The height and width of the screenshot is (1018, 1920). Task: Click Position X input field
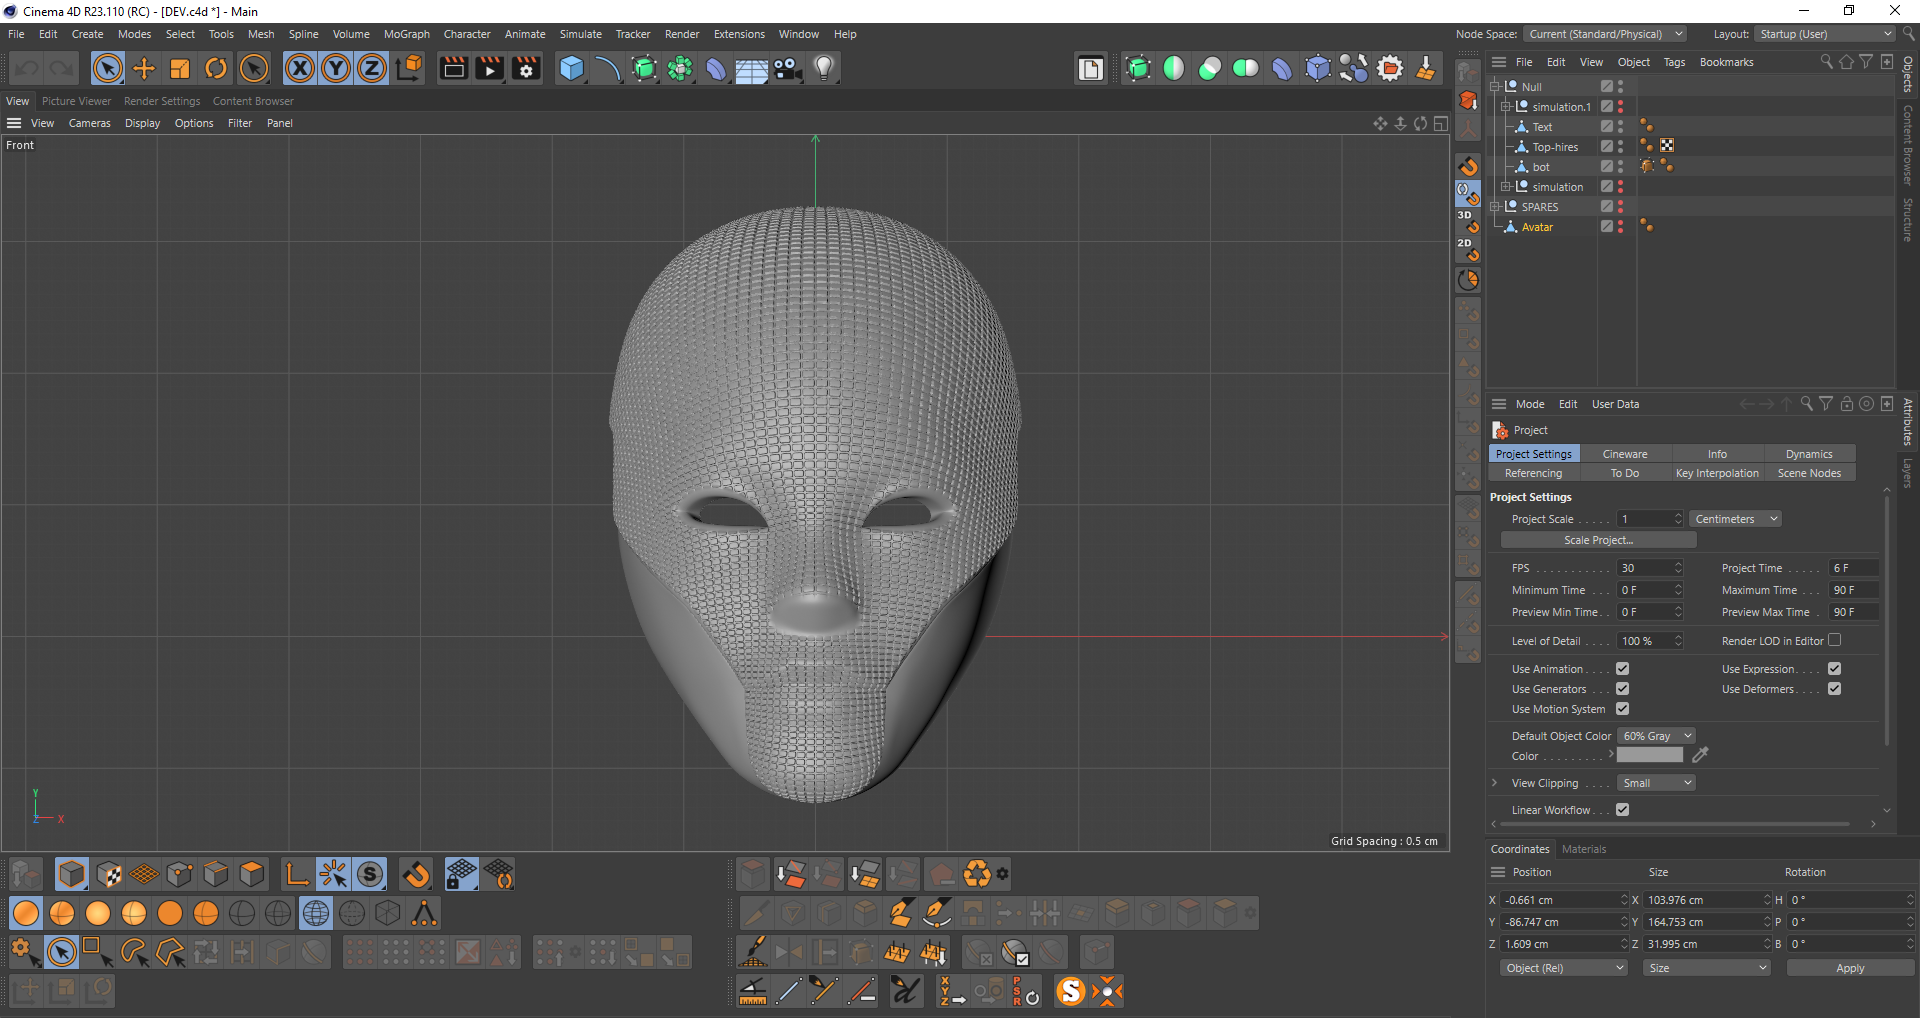1559,900
